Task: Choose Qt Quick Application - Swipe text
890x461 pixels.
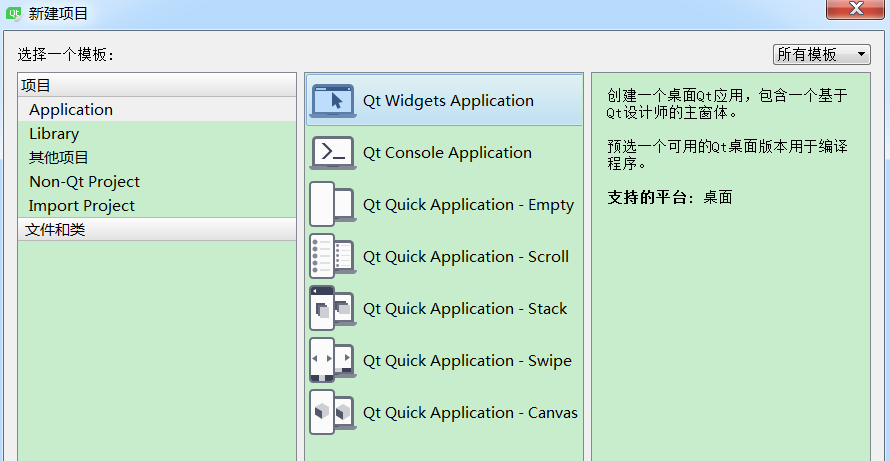Action: (x=467, y=361)
